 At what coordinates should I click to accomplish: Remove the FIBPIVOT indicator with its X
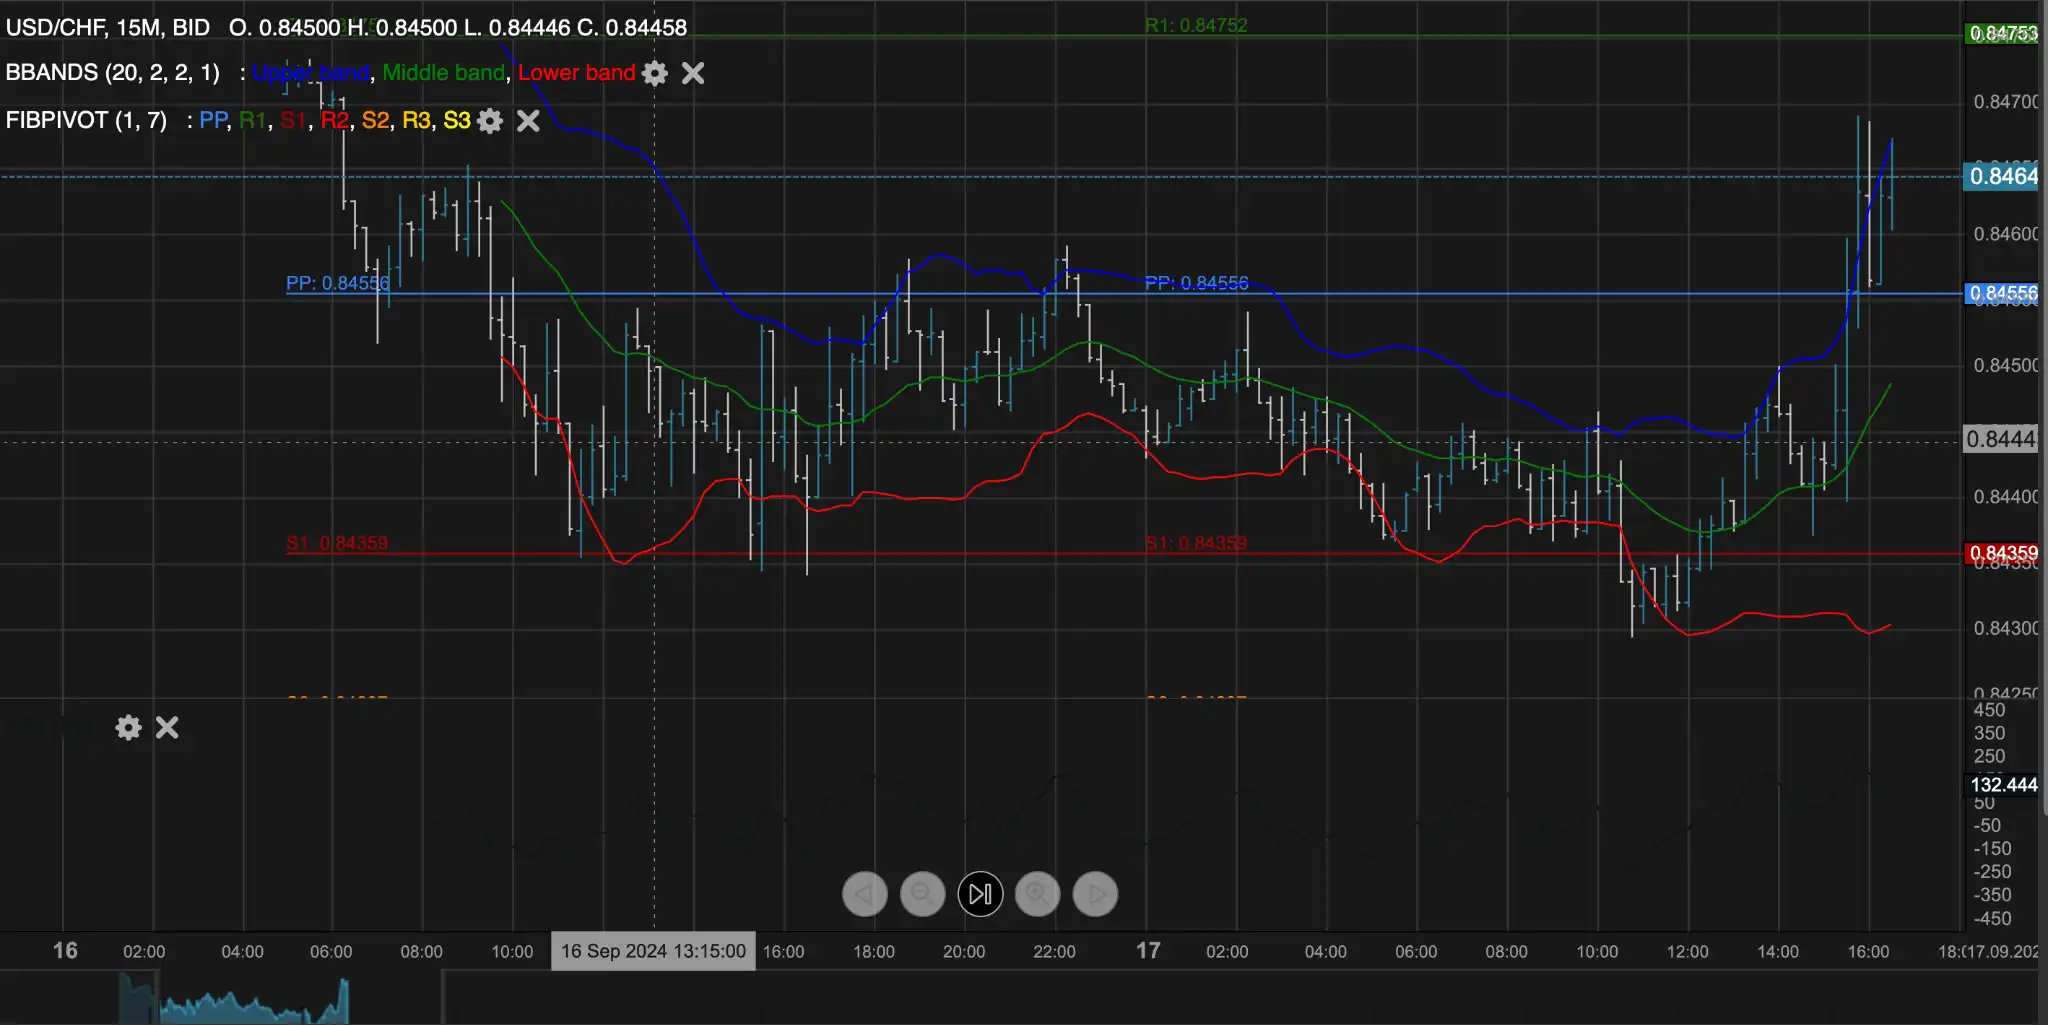pos(528,121)
